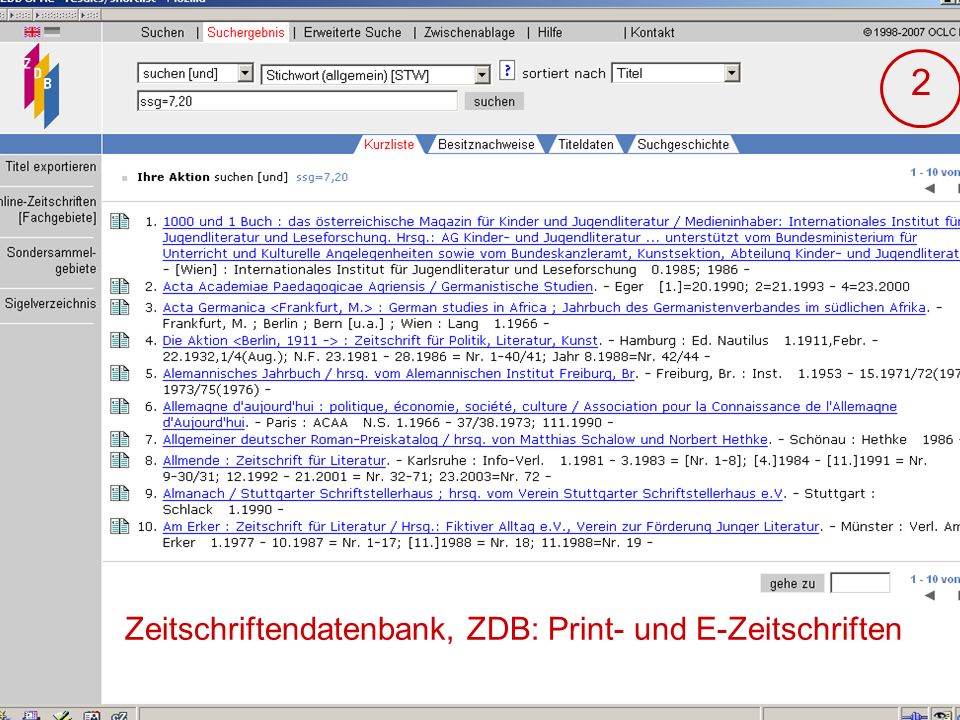Click Titel exportieren in the sidebar
The width and height of the screenshot is (960, 720).
[x=51, y=167]
